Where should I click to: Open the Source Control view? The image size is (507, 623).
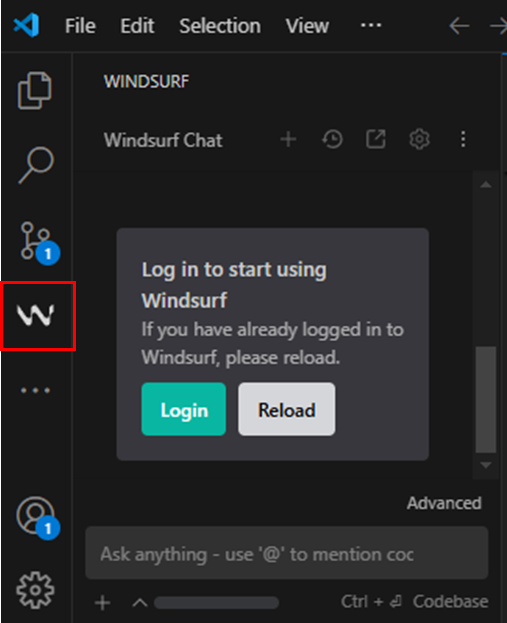[x=38, y=243]
